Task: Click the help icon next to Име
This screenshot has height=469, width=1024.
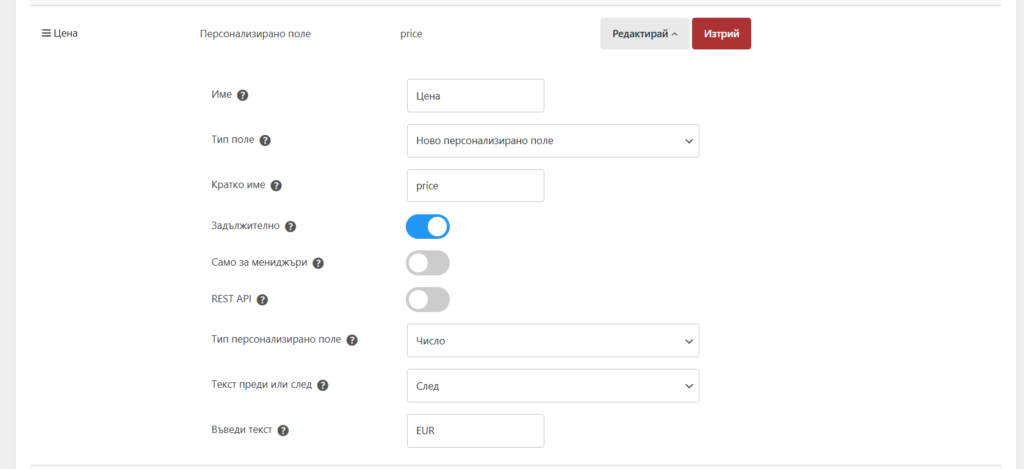Action: tap(242, 95)
